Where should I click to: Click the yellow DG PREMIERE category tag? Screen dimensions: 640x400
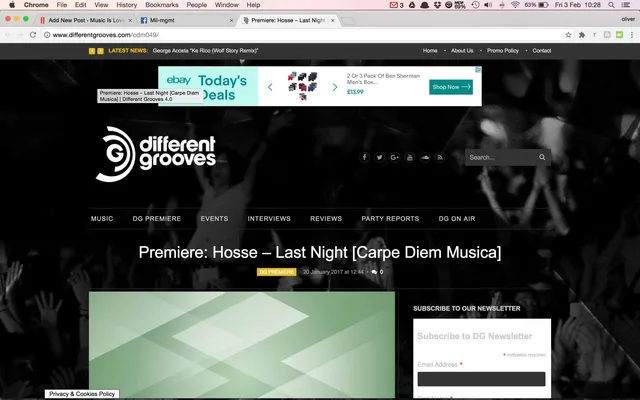[x=276, y=272]
